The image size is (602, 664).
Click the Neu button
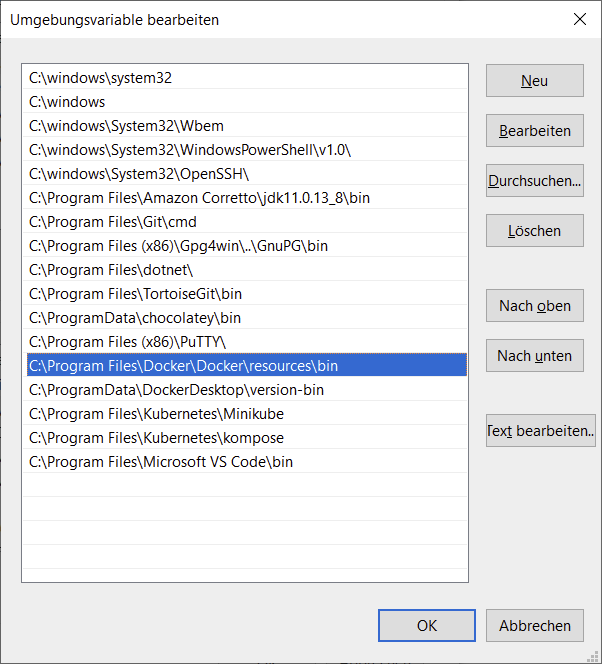pyautogui.click(x=535, y=80)
